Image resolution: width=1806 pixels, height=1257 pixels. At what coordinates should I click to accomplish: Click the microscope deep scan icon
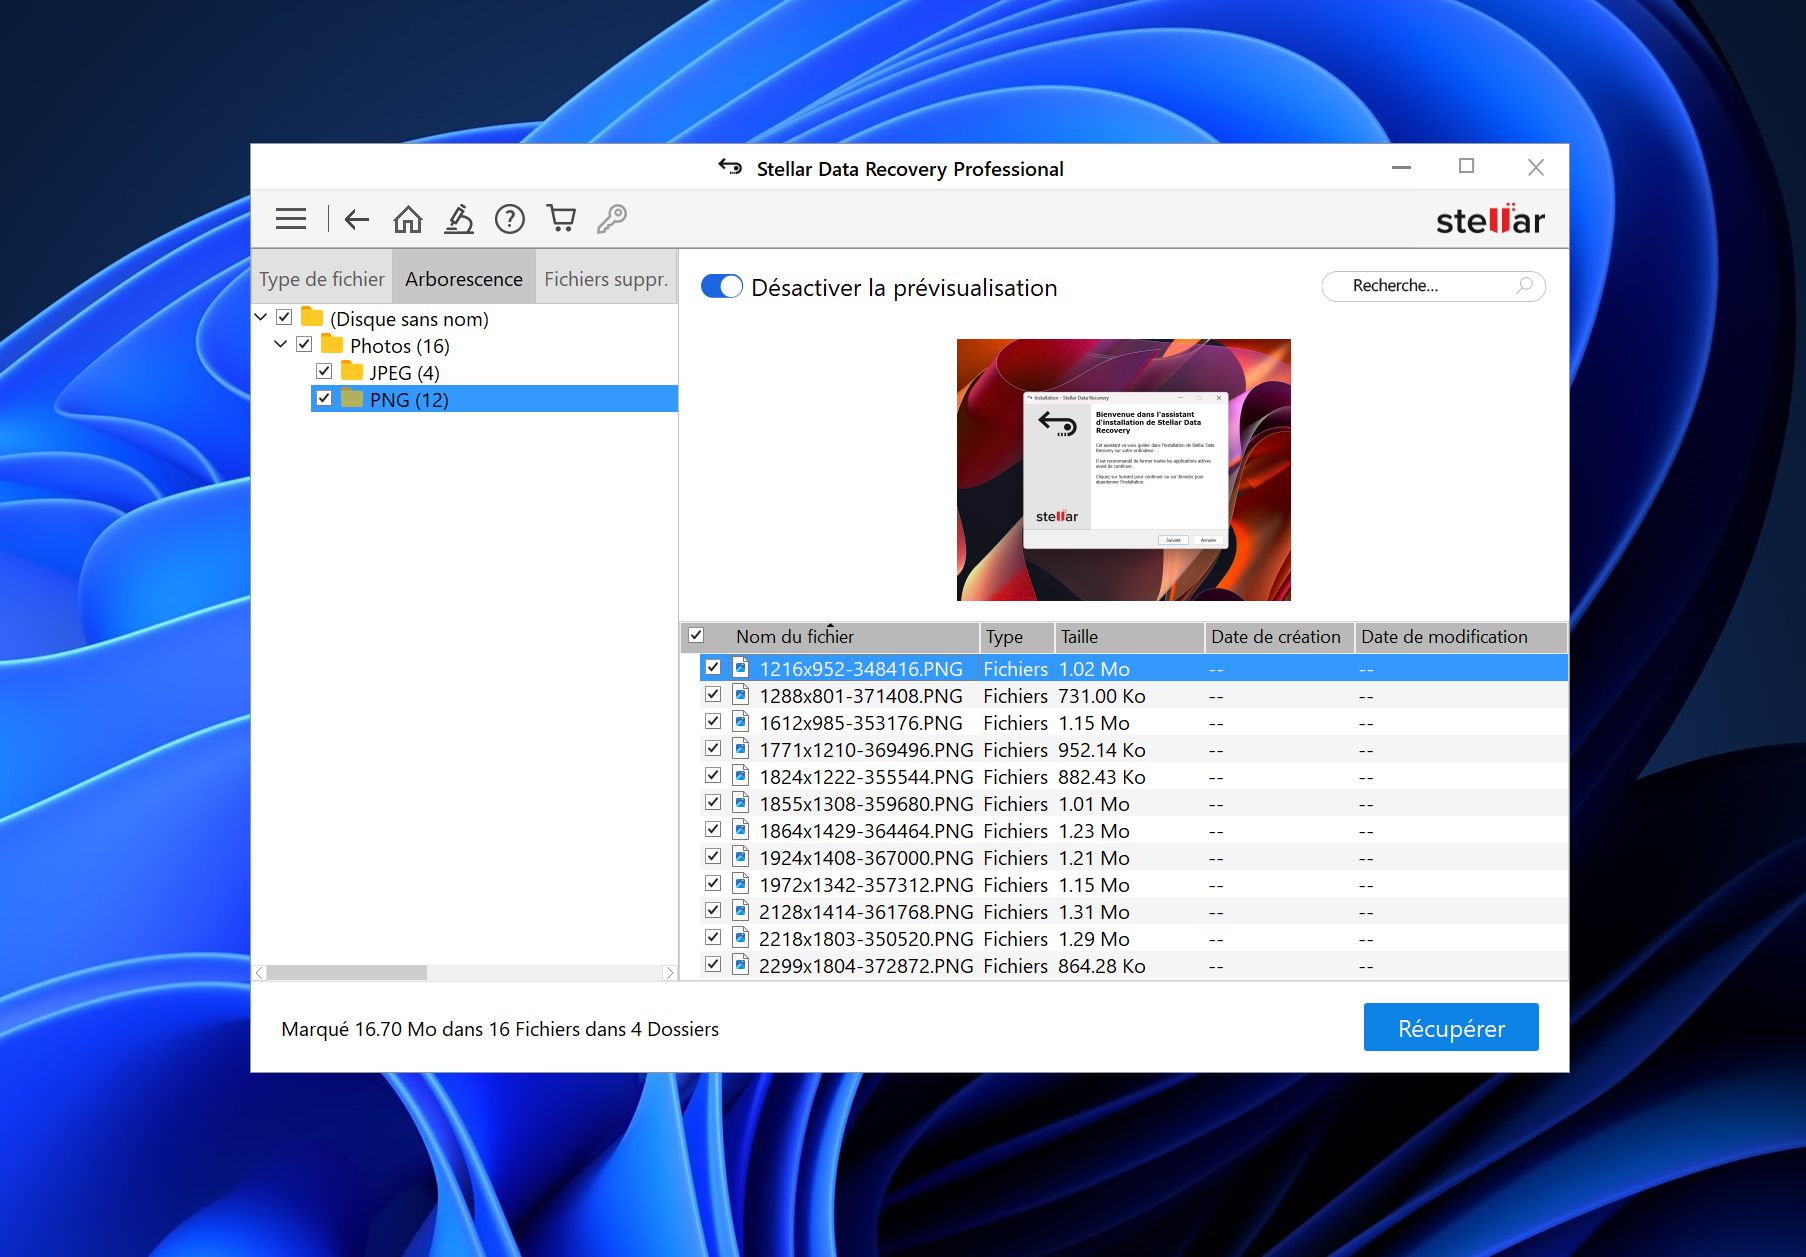[x=459, y=219]
